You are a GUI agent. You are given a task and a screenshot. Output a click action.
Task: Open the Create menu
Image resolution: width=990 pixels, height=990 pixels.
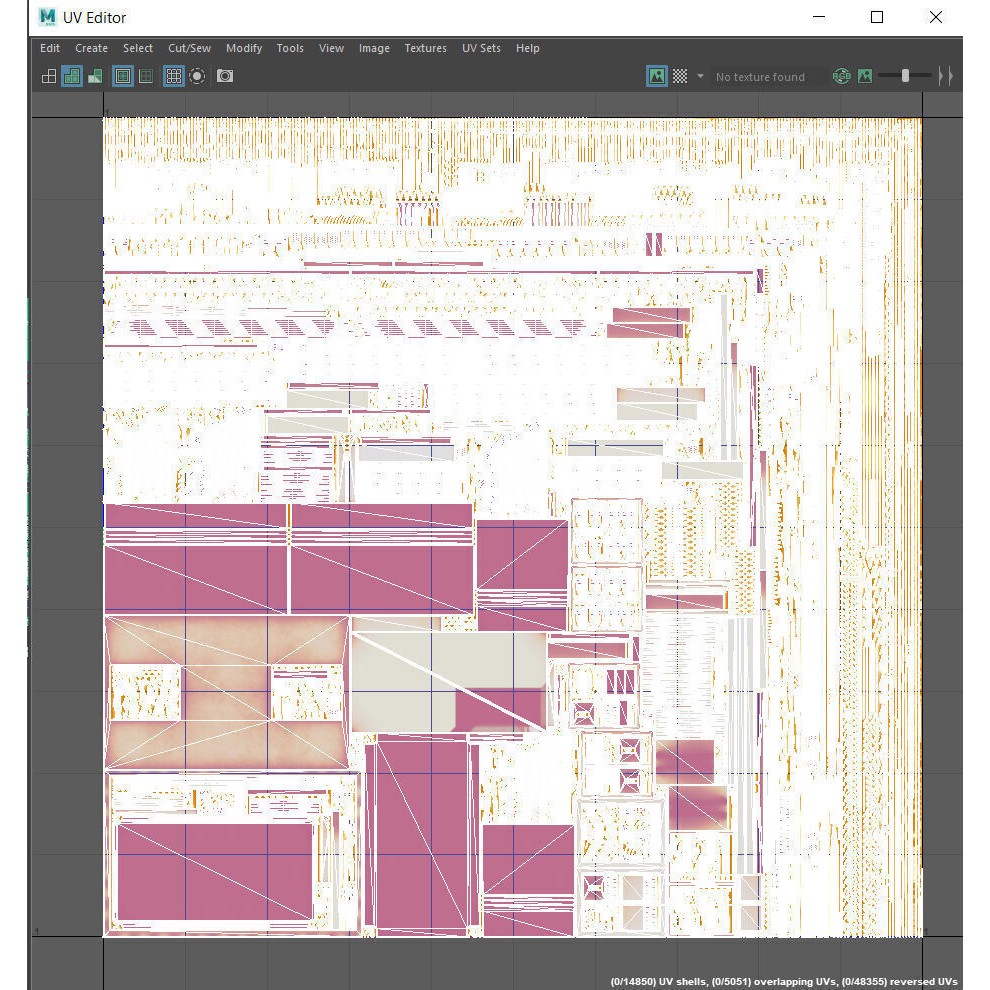coord(92,48)
